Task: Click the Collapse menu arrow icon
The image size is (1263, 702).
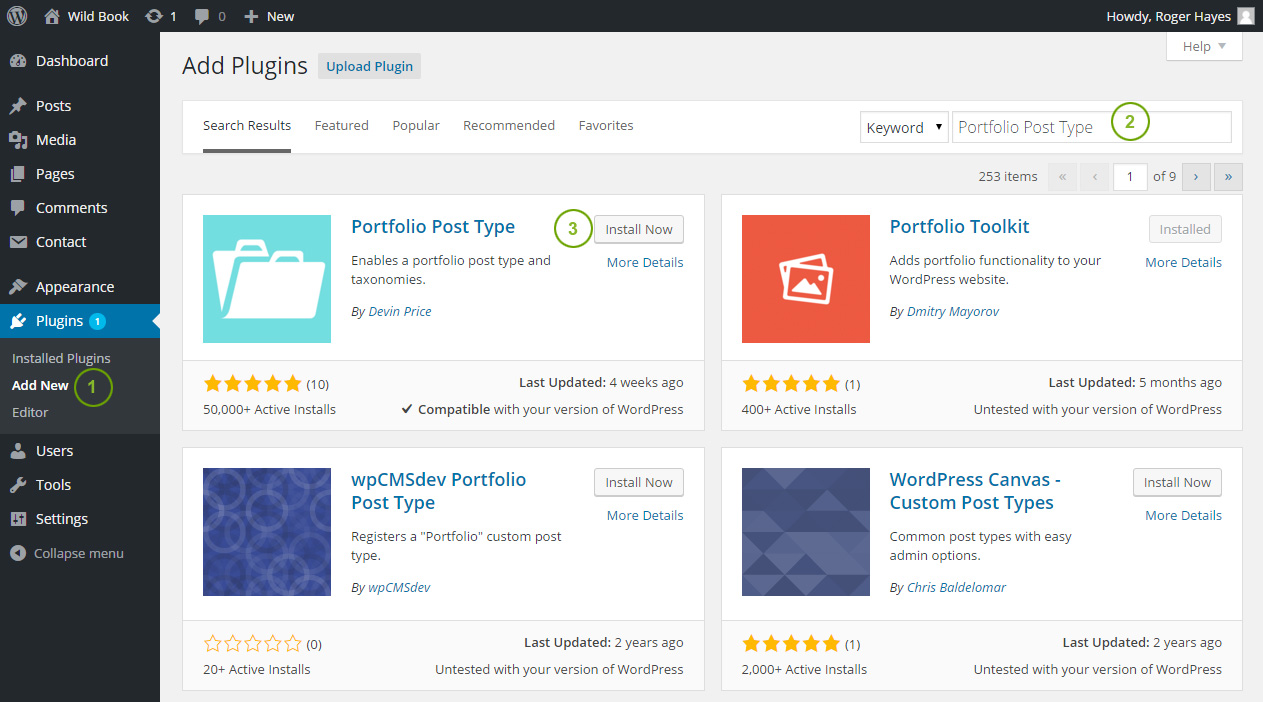Action: (17, 553)
